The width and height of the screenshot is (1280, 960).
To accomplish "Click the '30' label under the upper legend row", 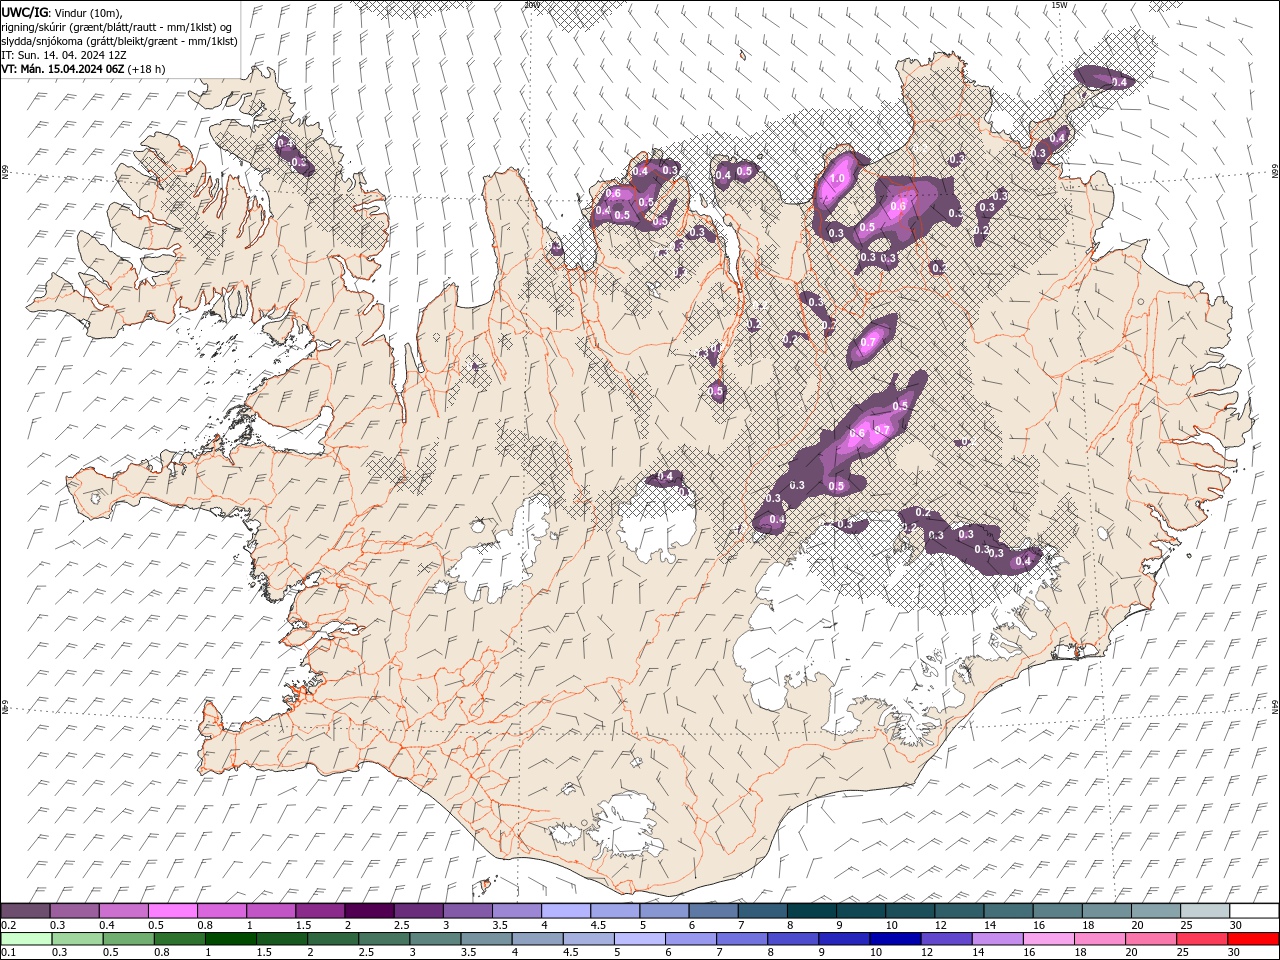I will (1236, 925).
